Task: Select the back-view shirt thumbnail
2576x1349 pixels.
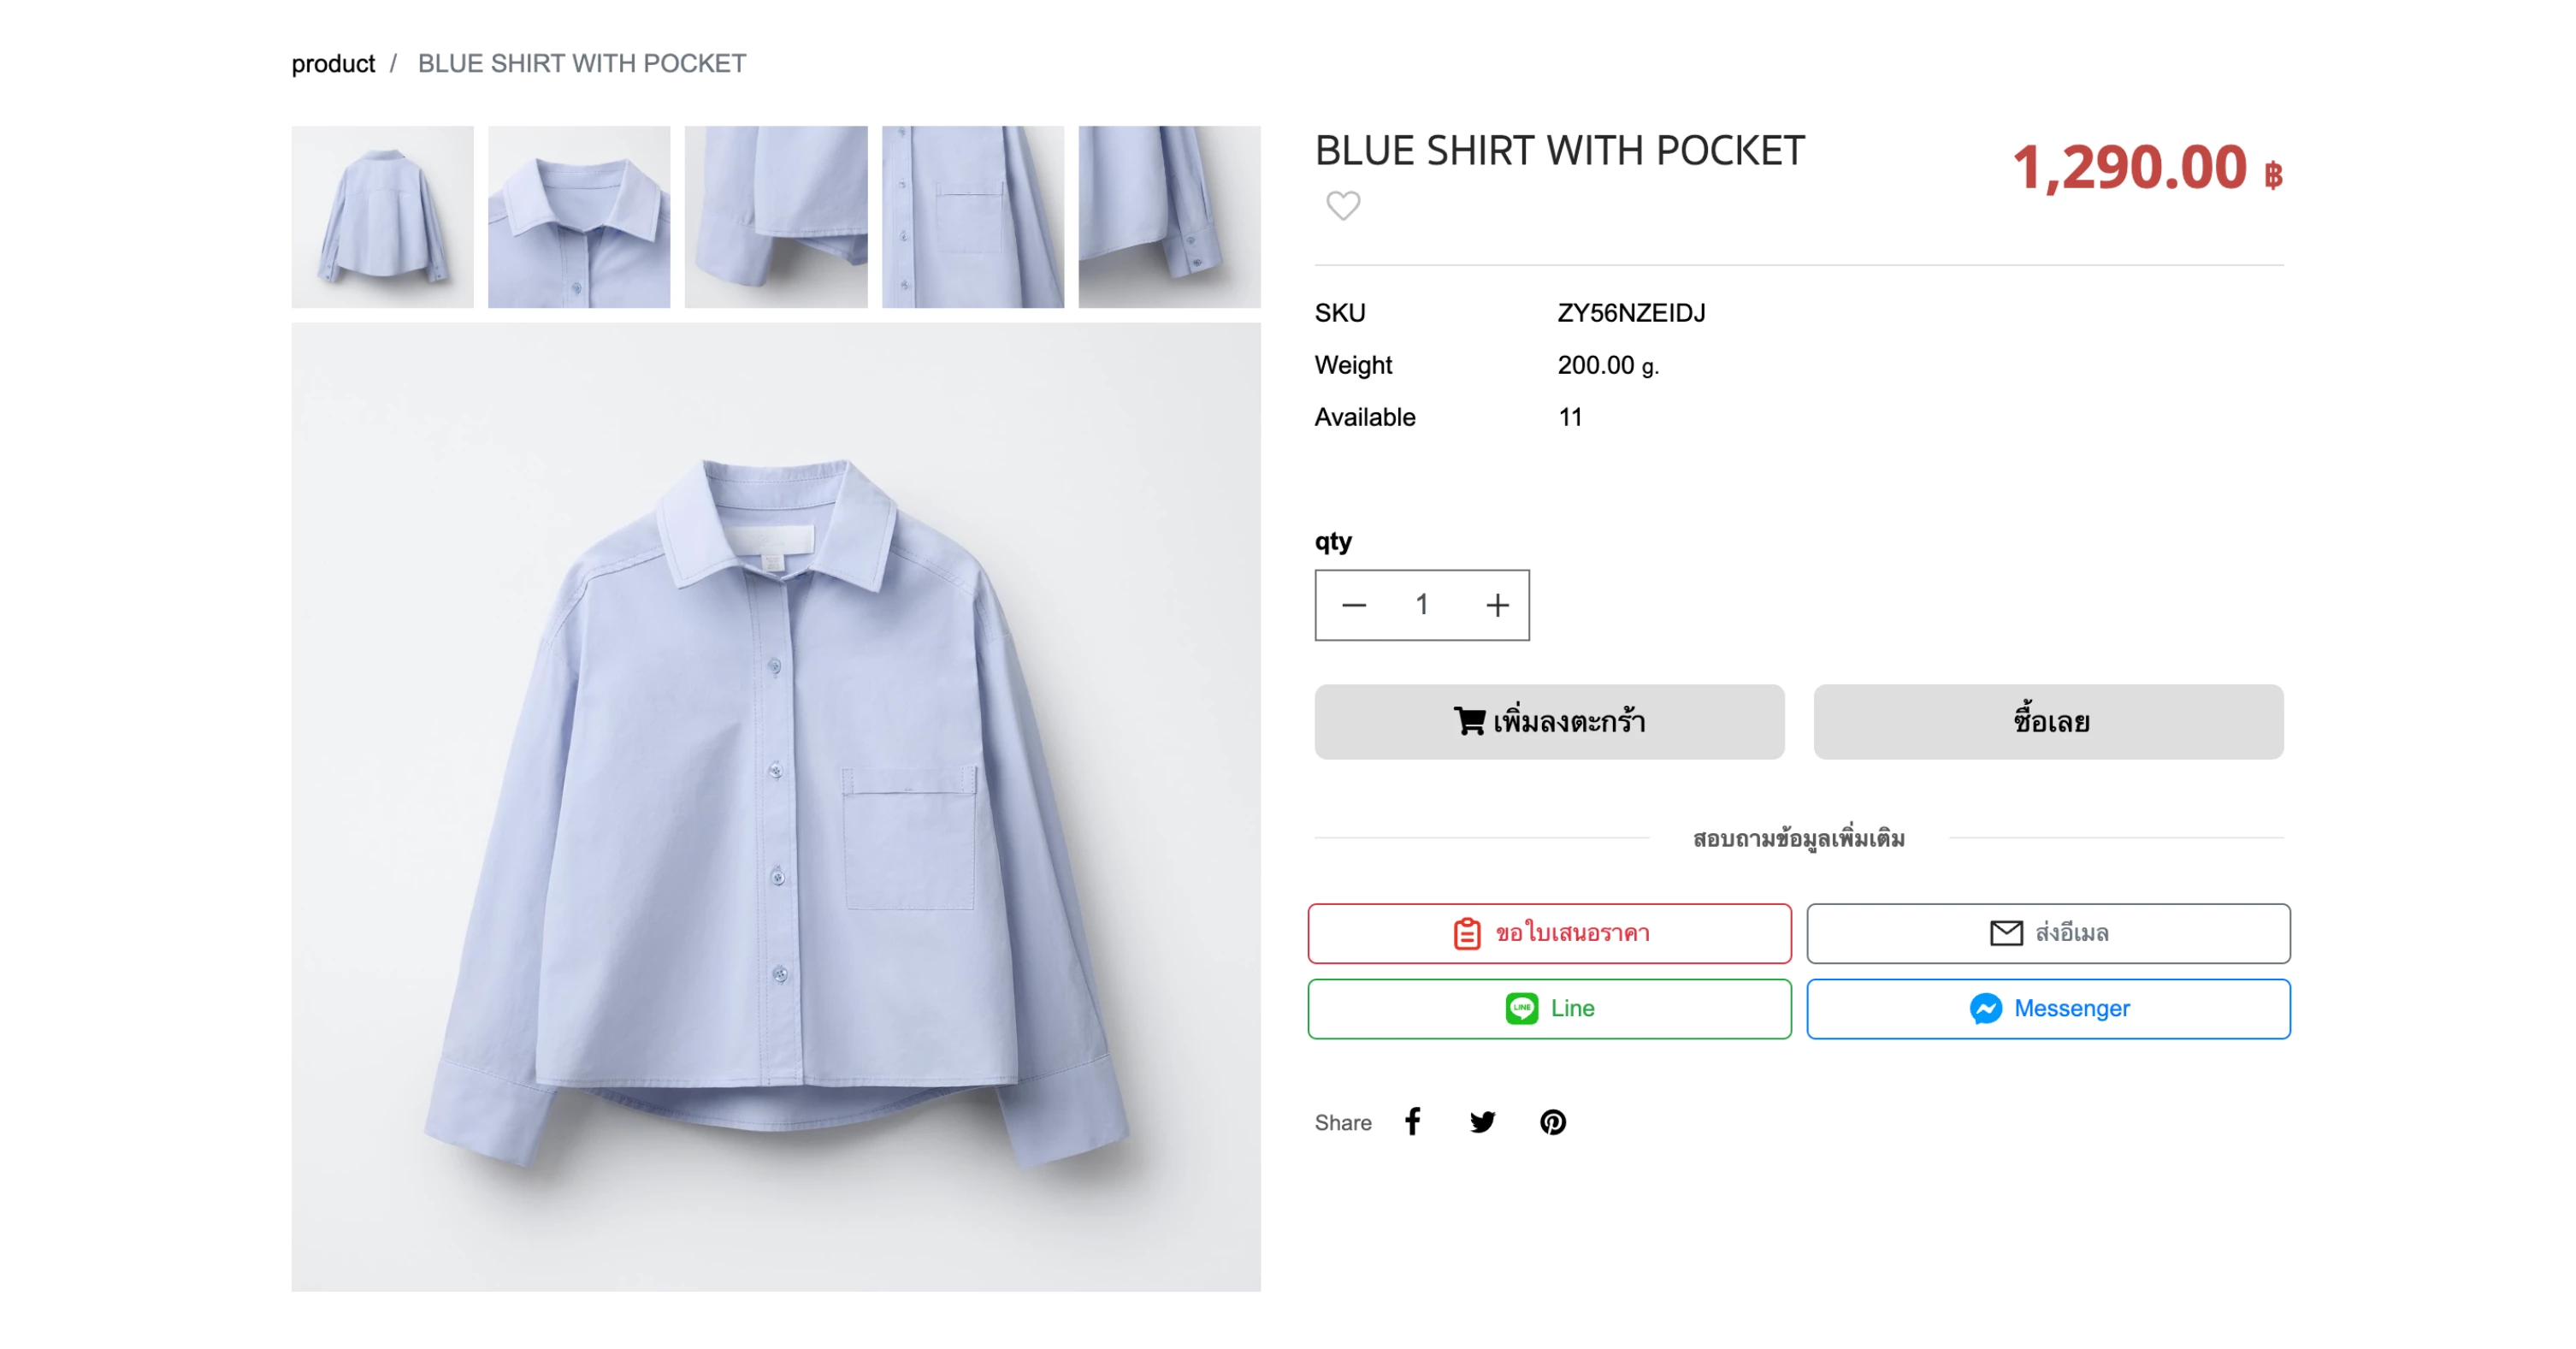Action: (x=382, y=216)
